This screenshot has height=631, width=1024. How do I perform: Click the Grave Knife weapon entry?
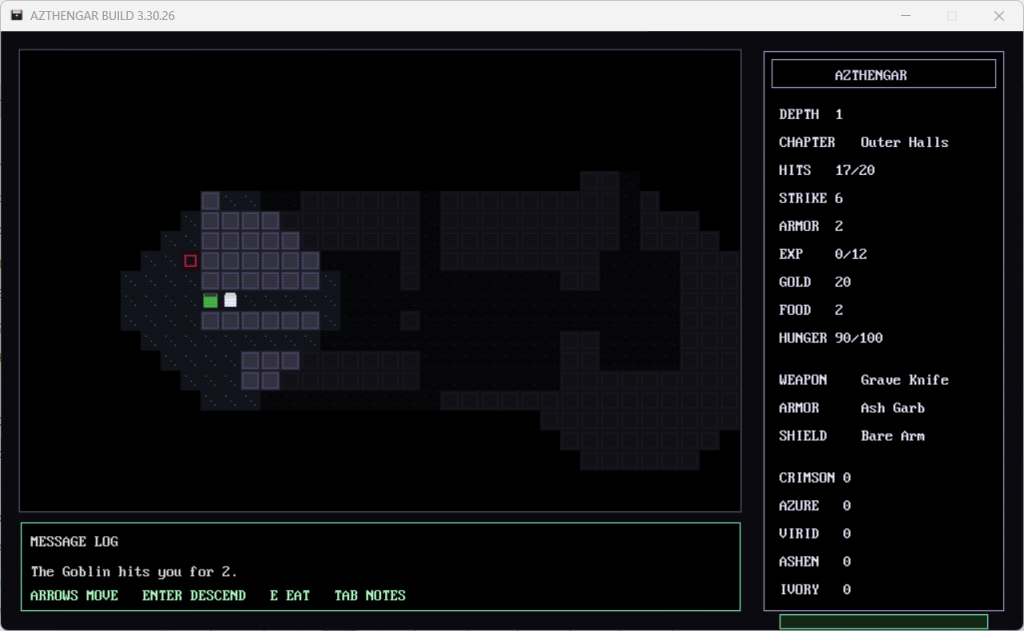pyautogui.click(x=904, y=380)
